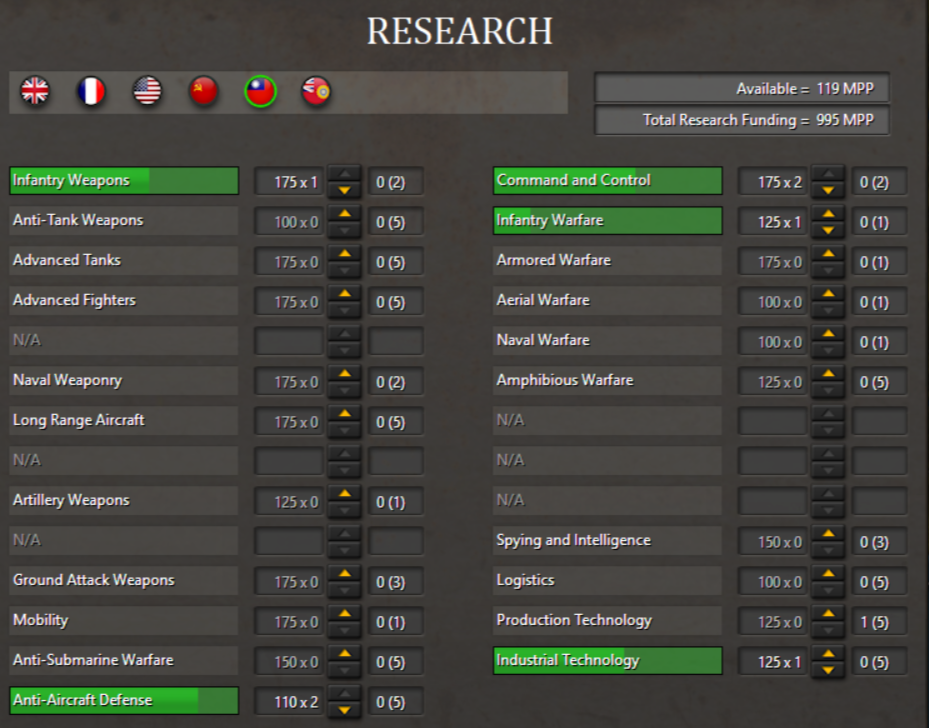Screen dimensions: 929x728
Task: Decrease Infantry Weapons research investment
Action: (x=344, y=190)
